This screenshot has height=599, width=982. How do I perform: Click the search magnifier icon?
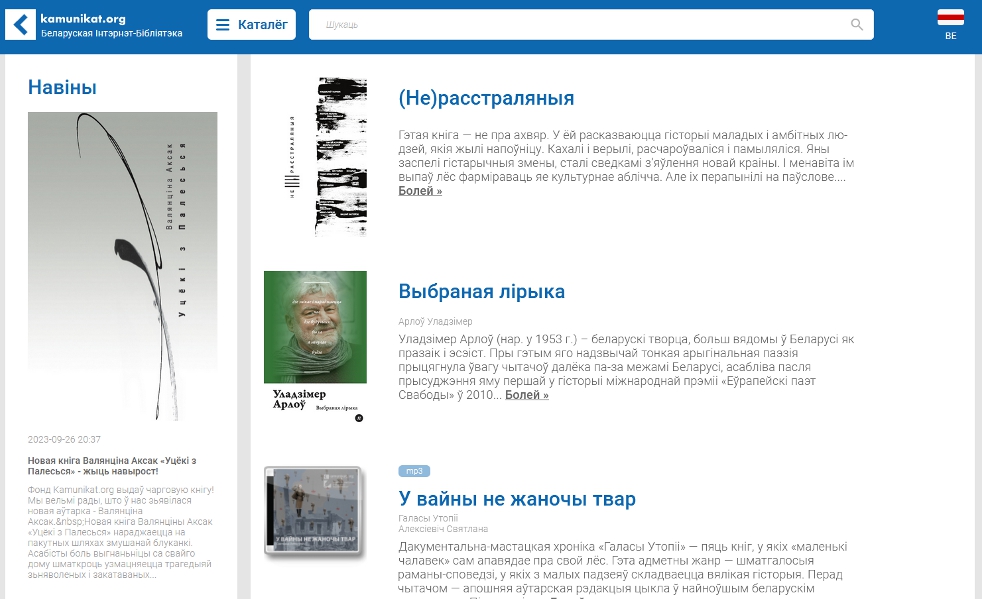pyautogui.click(x=856, y=24)
